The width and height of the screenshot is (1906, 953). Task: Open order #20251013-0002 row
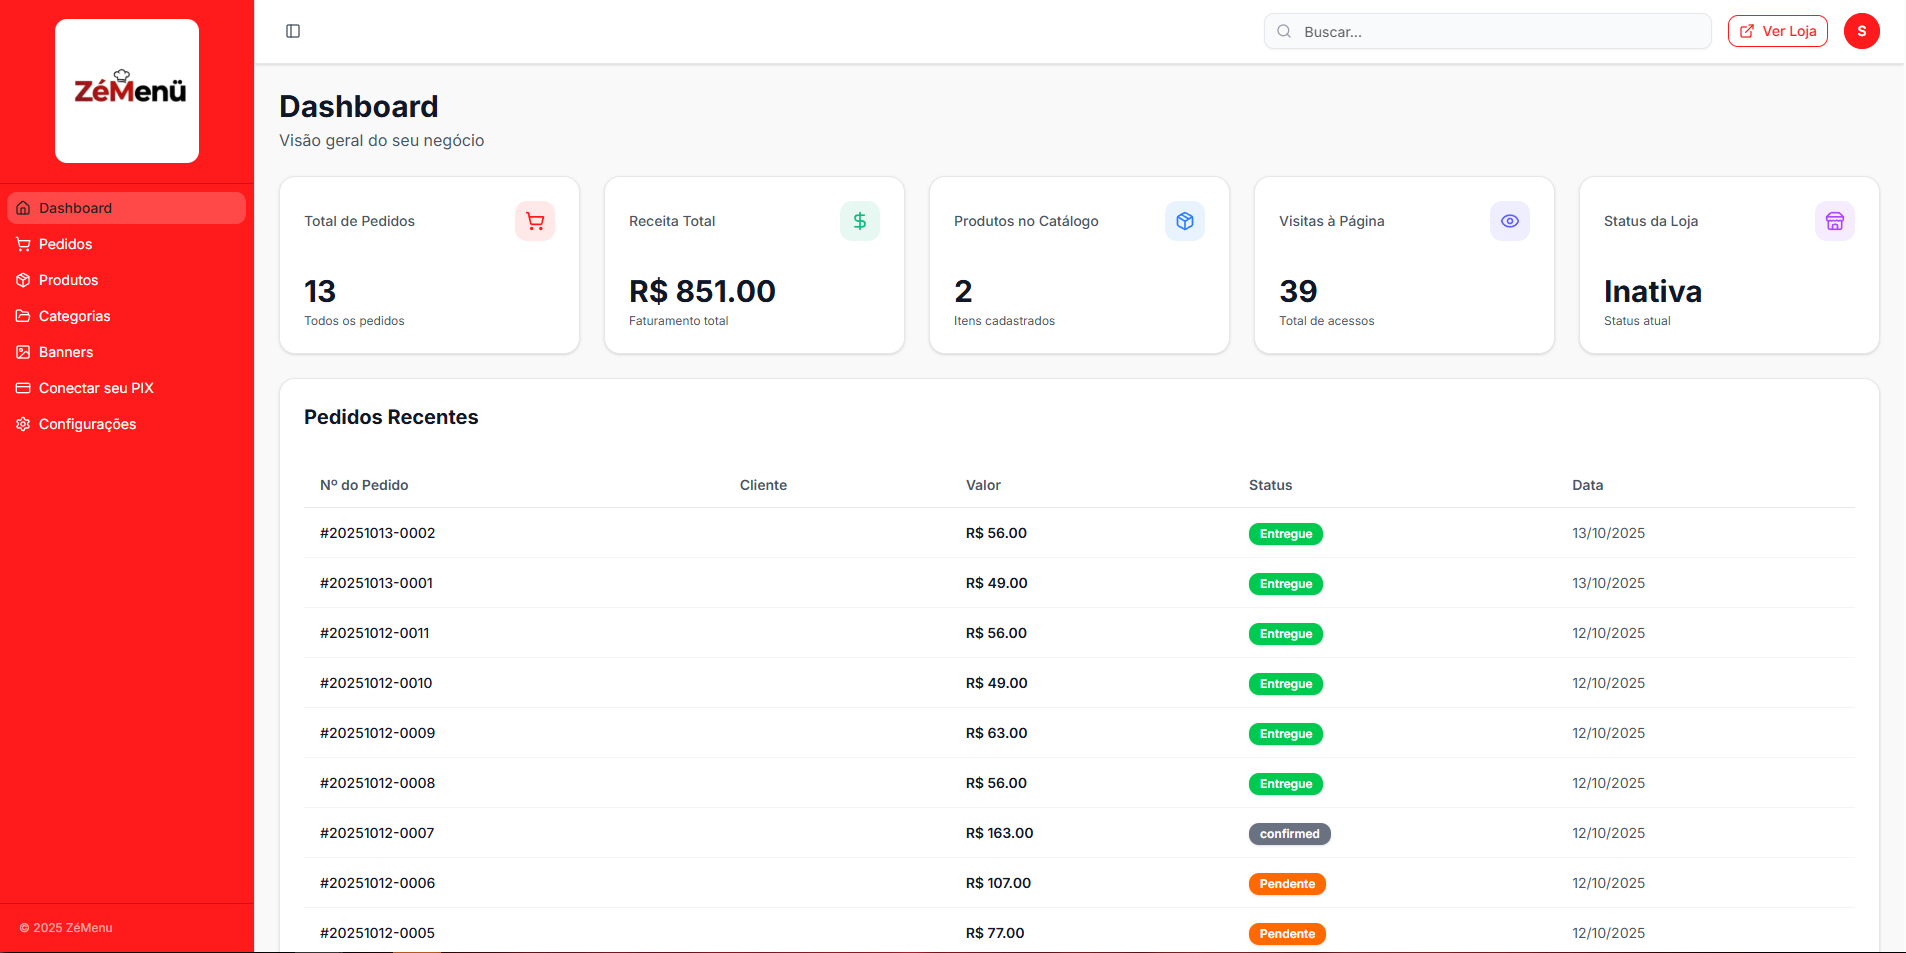point(378,533)
